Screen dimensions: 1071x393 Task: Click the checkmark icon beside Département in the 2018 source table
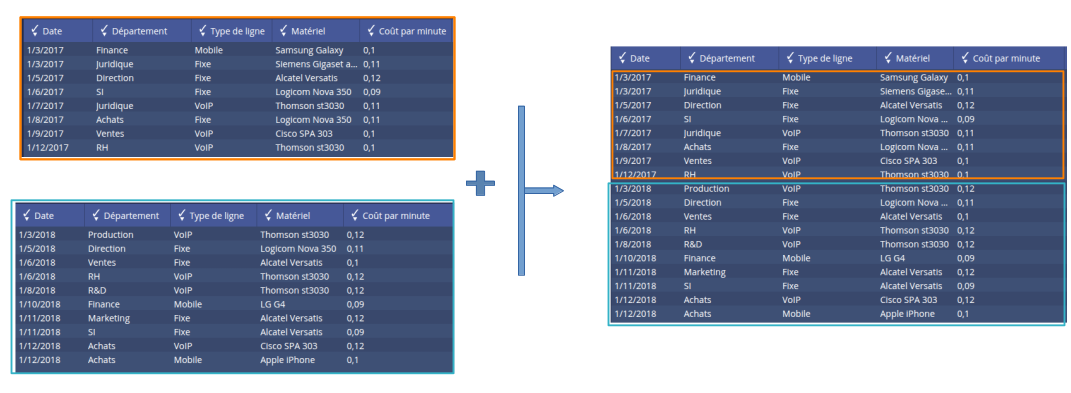pos(95,215)
